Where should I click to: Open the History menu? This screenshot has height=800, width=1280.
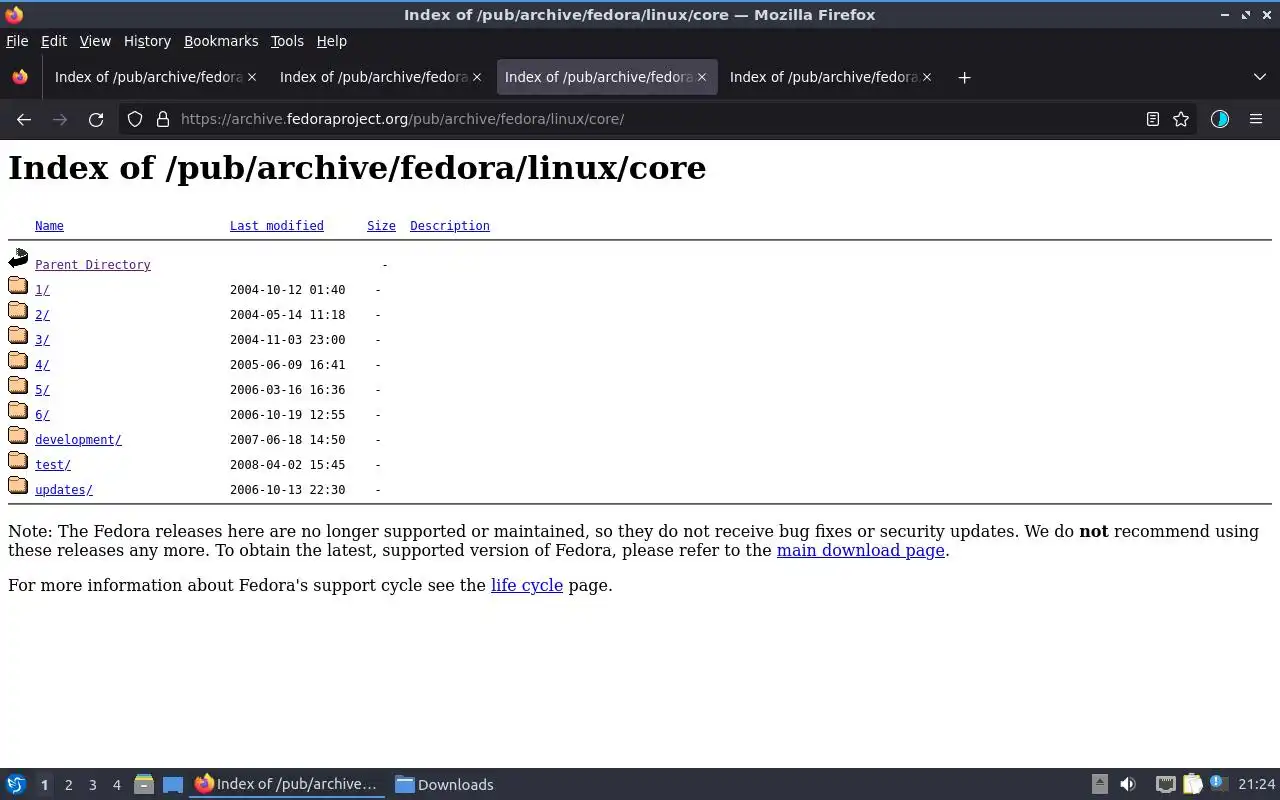[147, 41]
